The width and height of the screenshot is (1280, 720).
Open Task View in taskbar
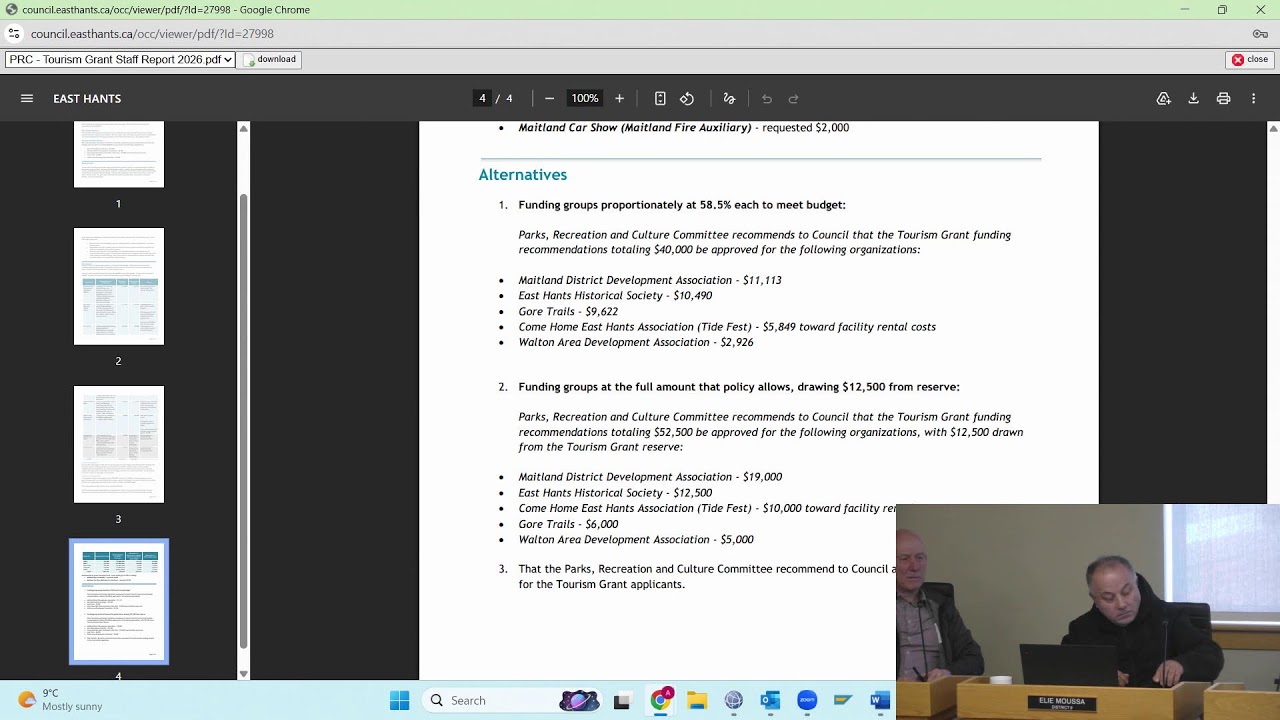[x=621, y=700]
